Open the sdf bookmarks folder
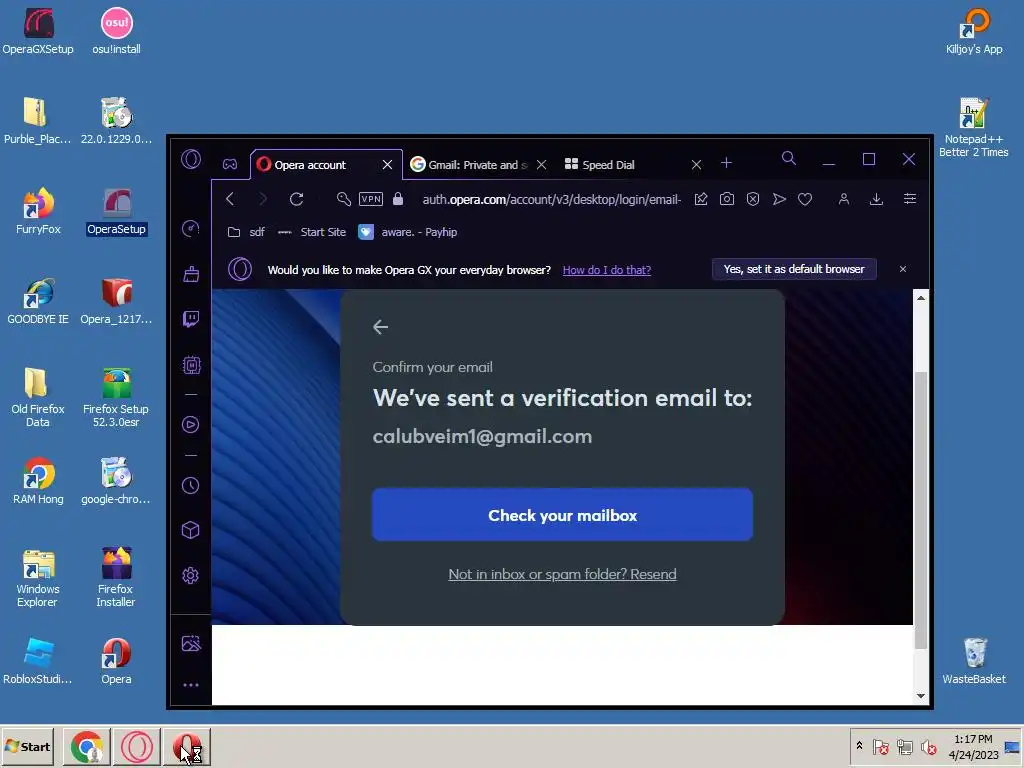Viewport: 1024px width, 768px height. [x=246, y=232]
